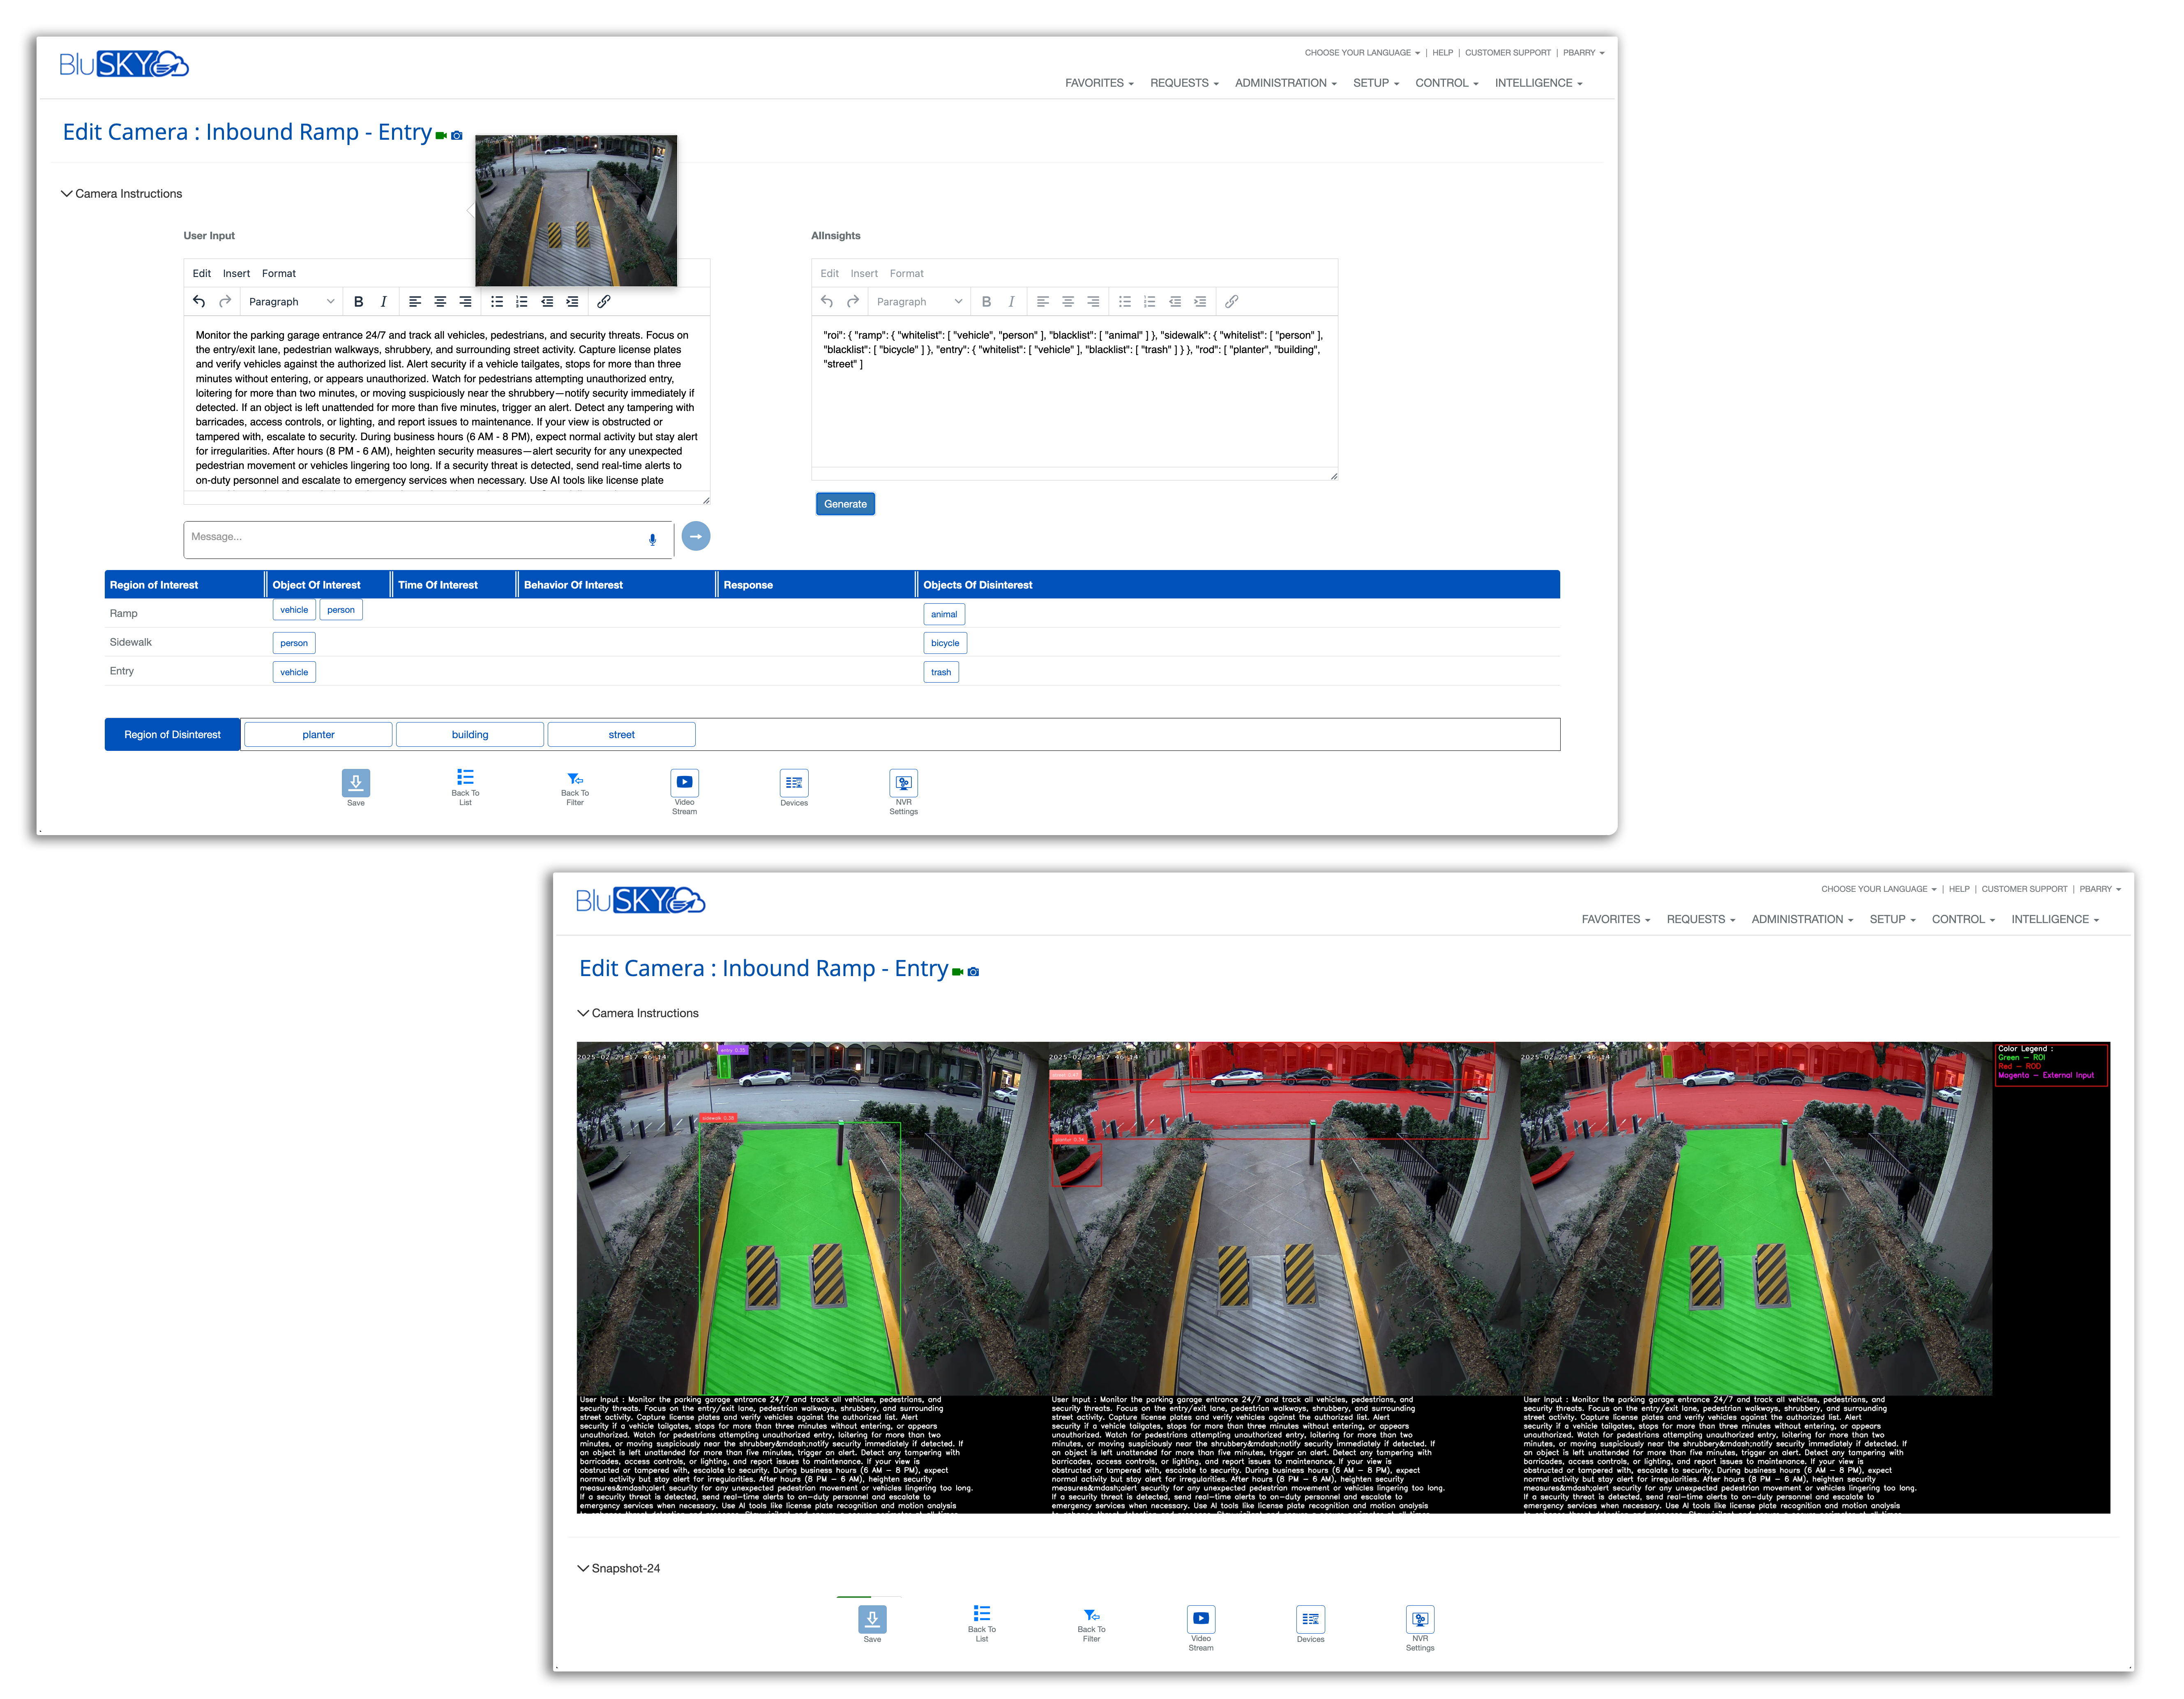Open Setup menu in the top window
Screen dimensions: 2184x1699
point(1376,83)
